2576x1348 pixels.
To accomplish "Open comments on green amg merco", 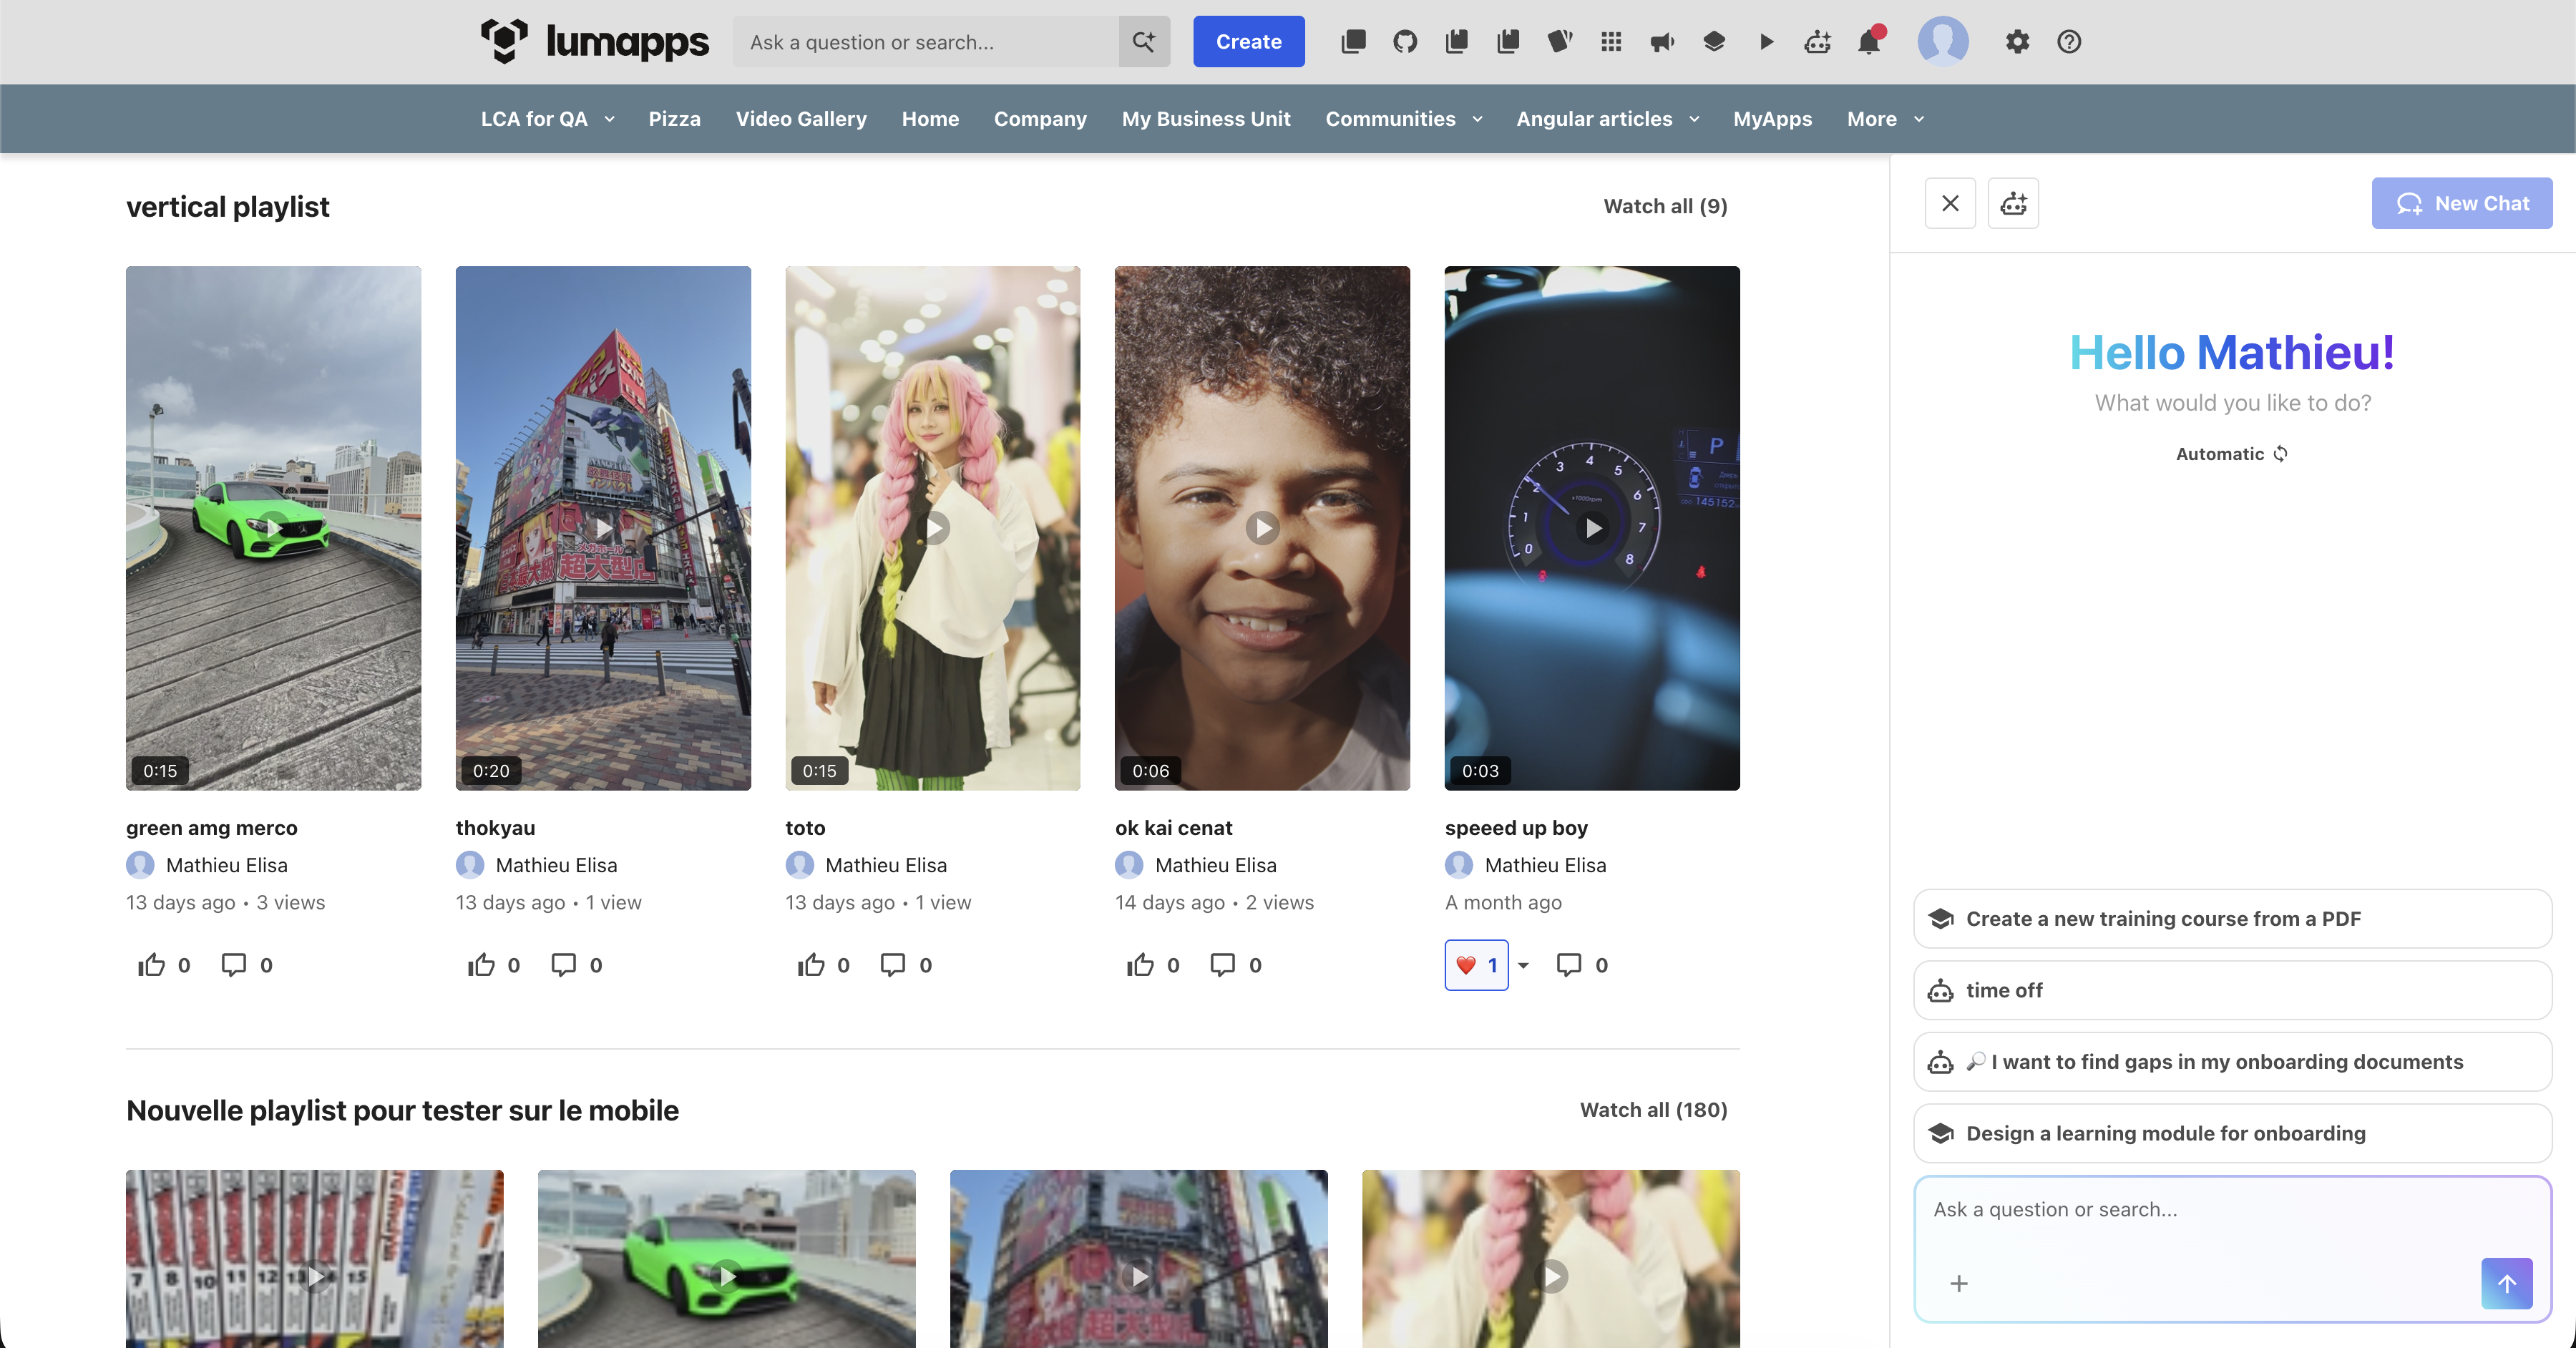I will (246, 965).
